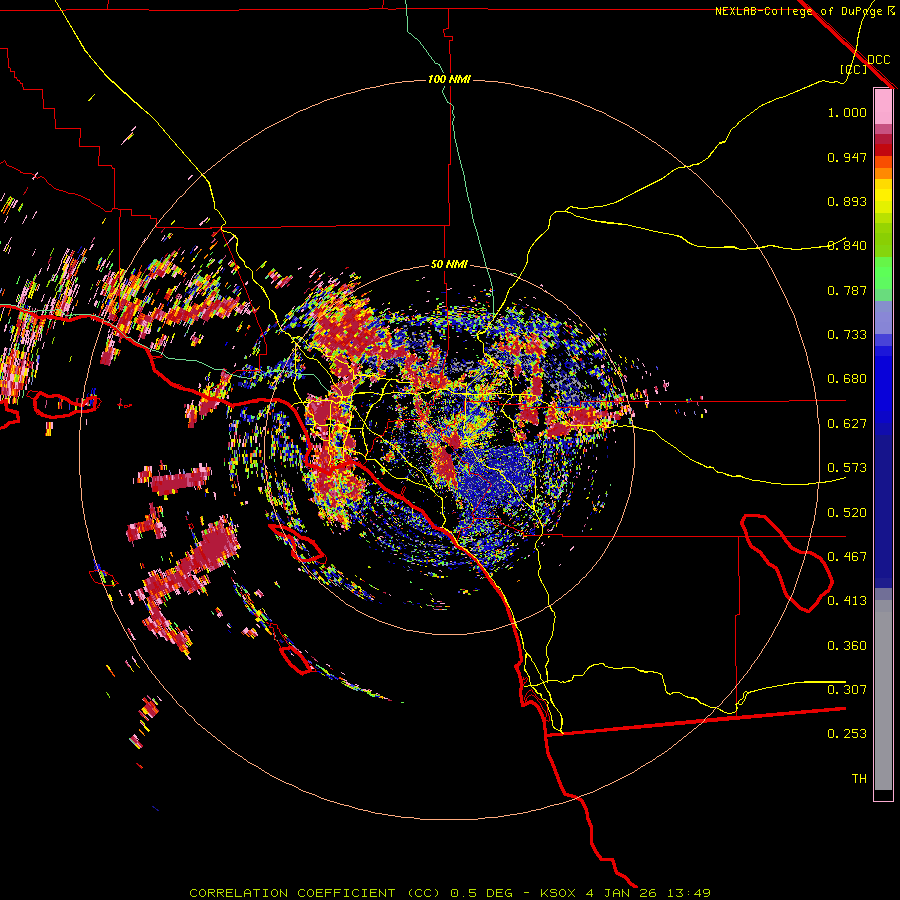Click the 0.680 scale value
The image size is (900, 900).
[x=847, y=379]
